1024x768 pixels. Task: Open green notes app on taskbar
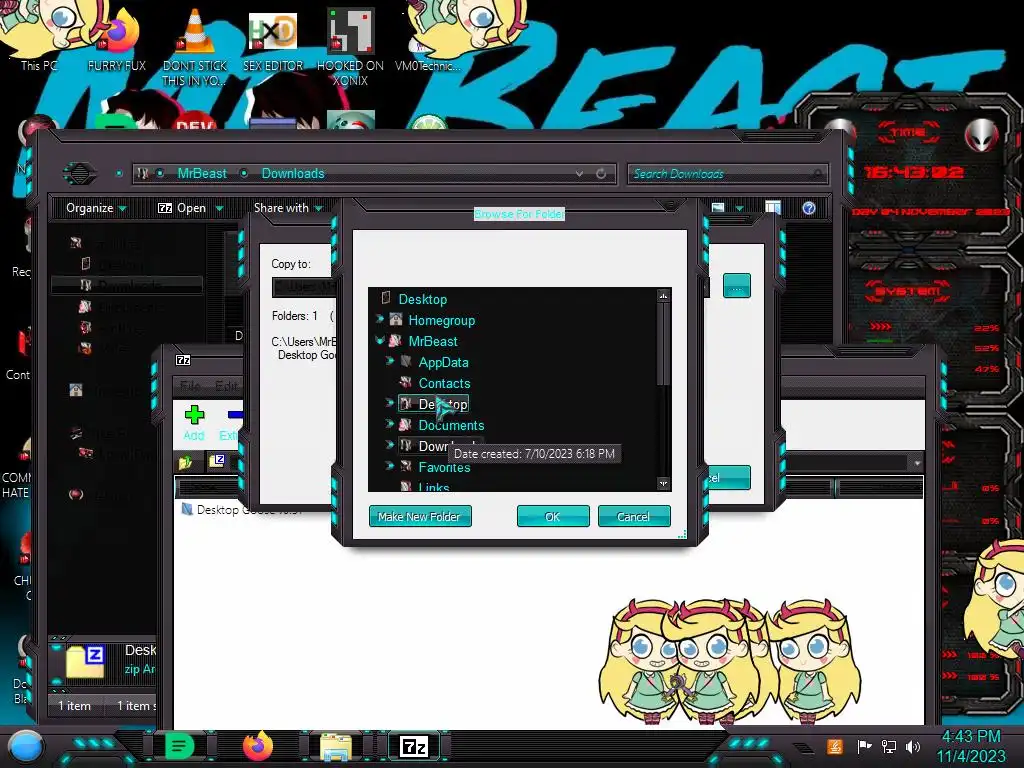179,746
